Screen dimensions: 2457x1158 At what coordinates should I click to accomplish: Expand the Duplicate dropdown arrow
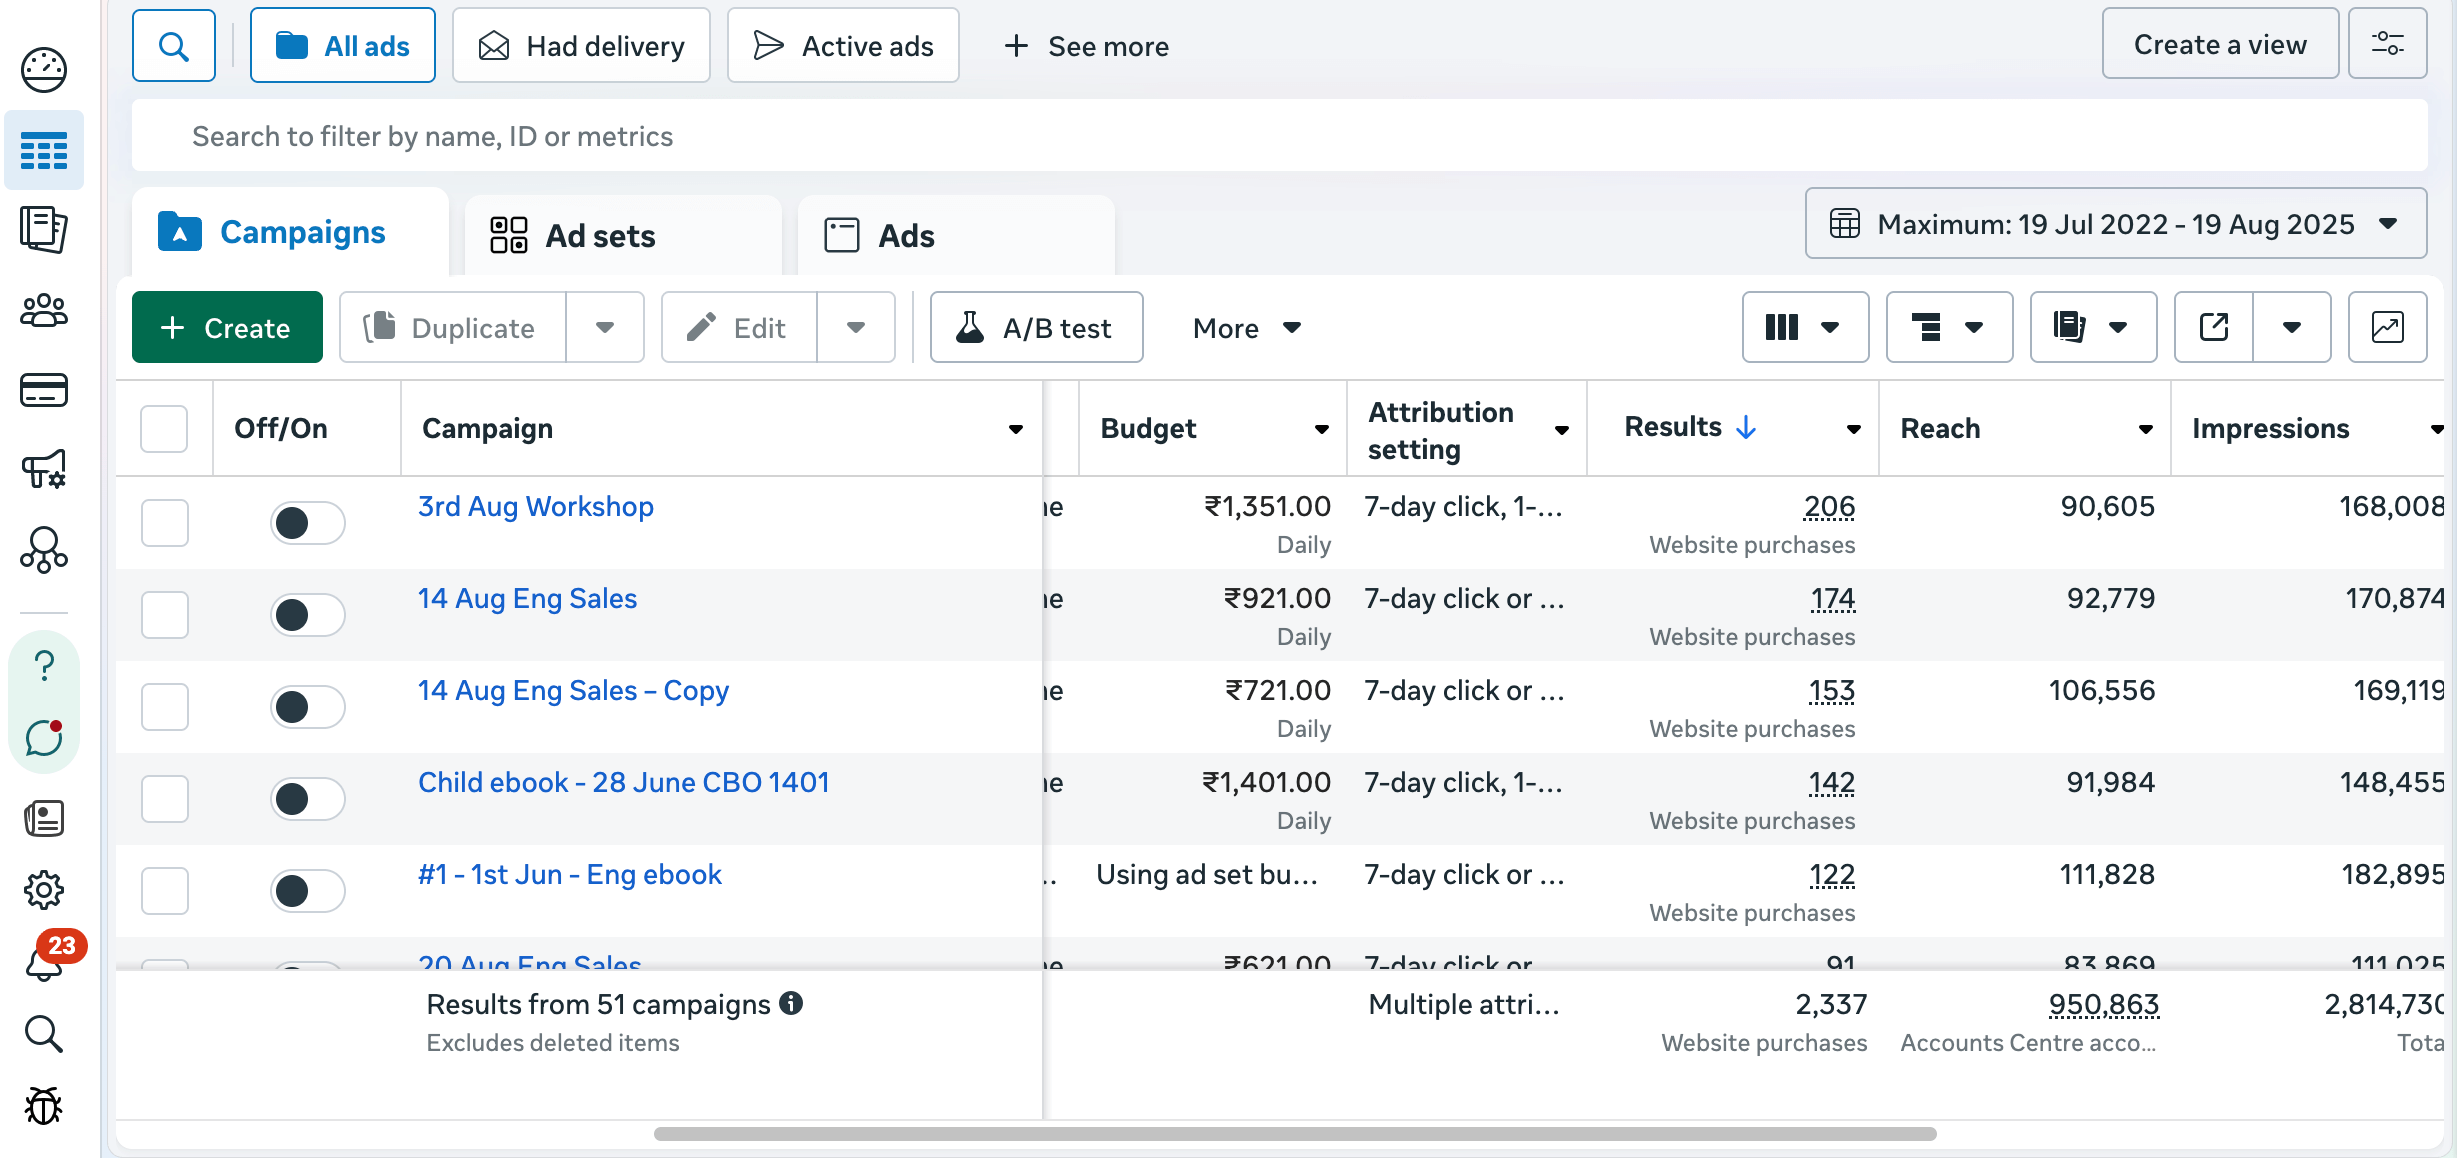[605, 327]
